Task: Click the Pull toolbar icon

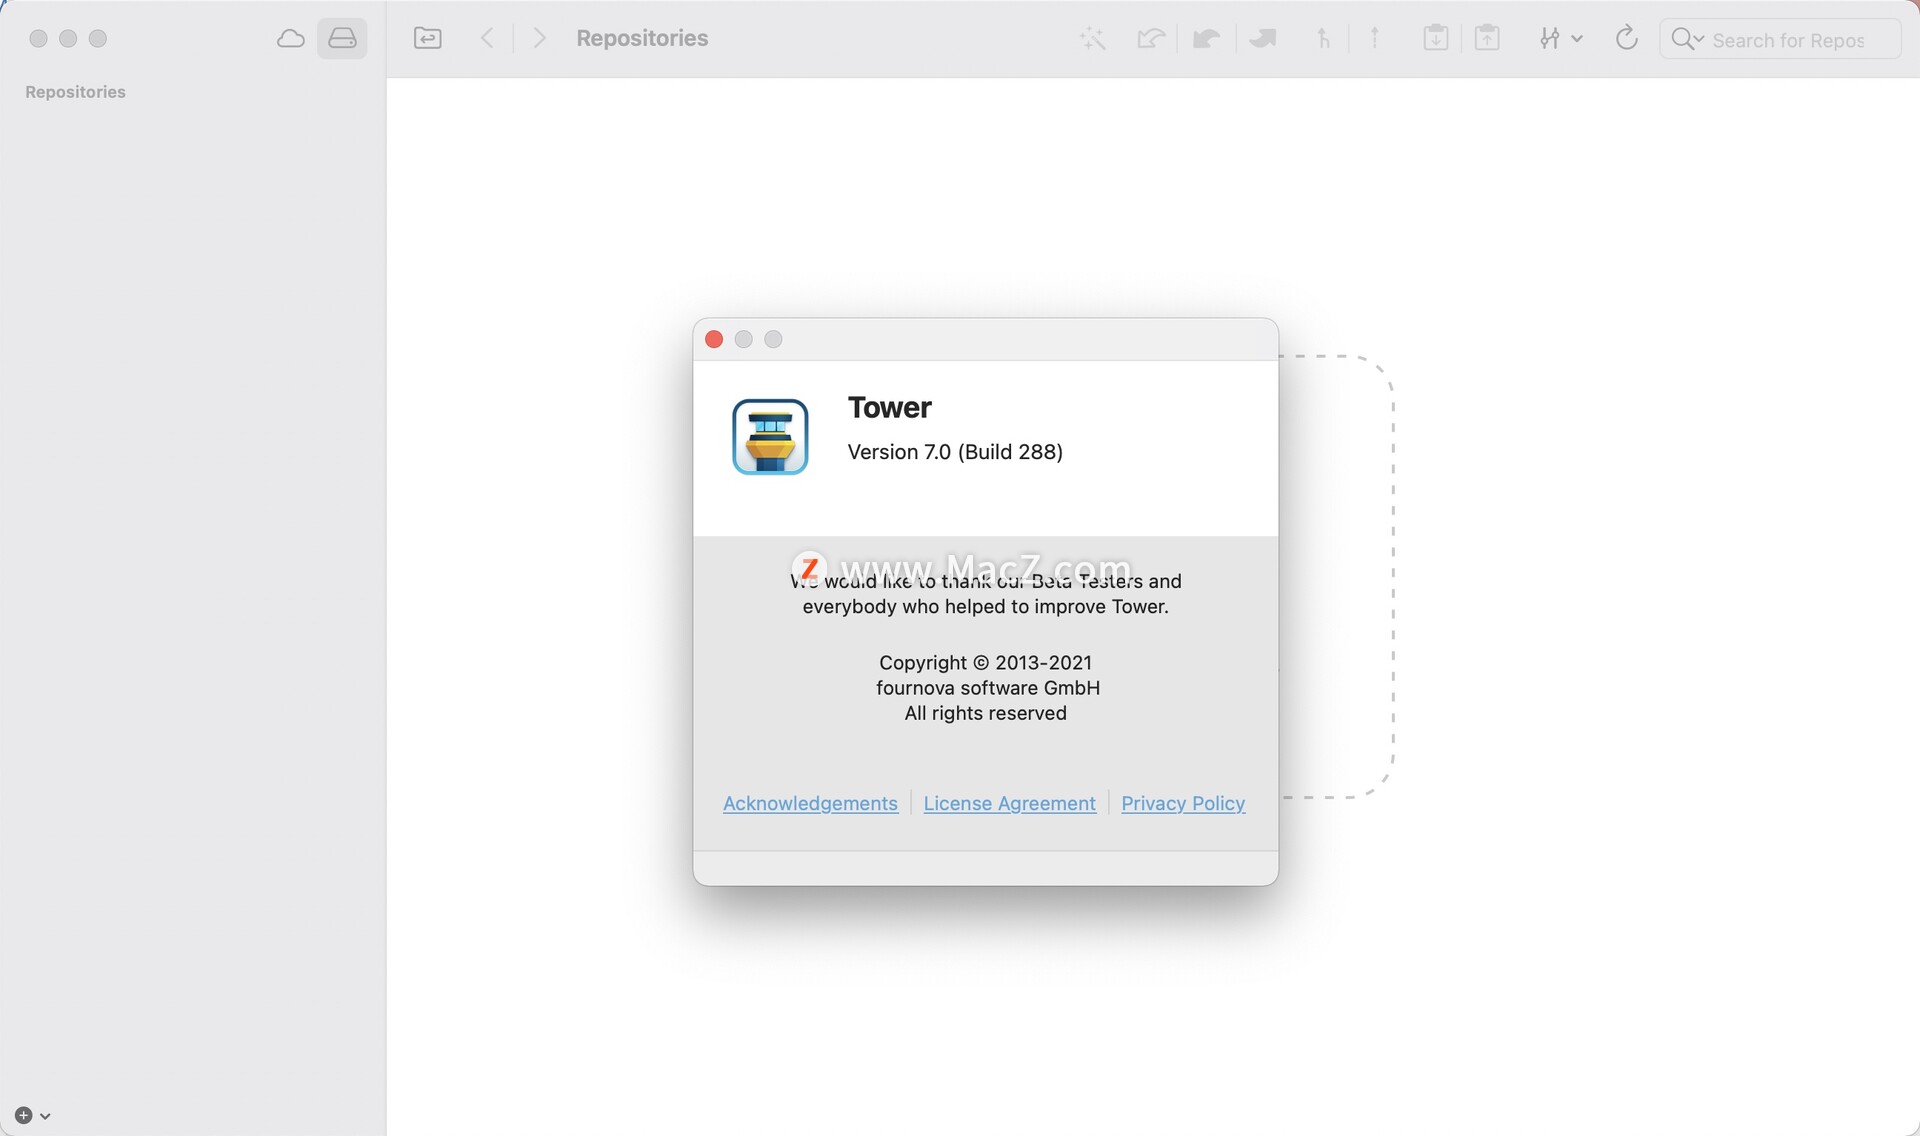Action: click(1207, 39)
